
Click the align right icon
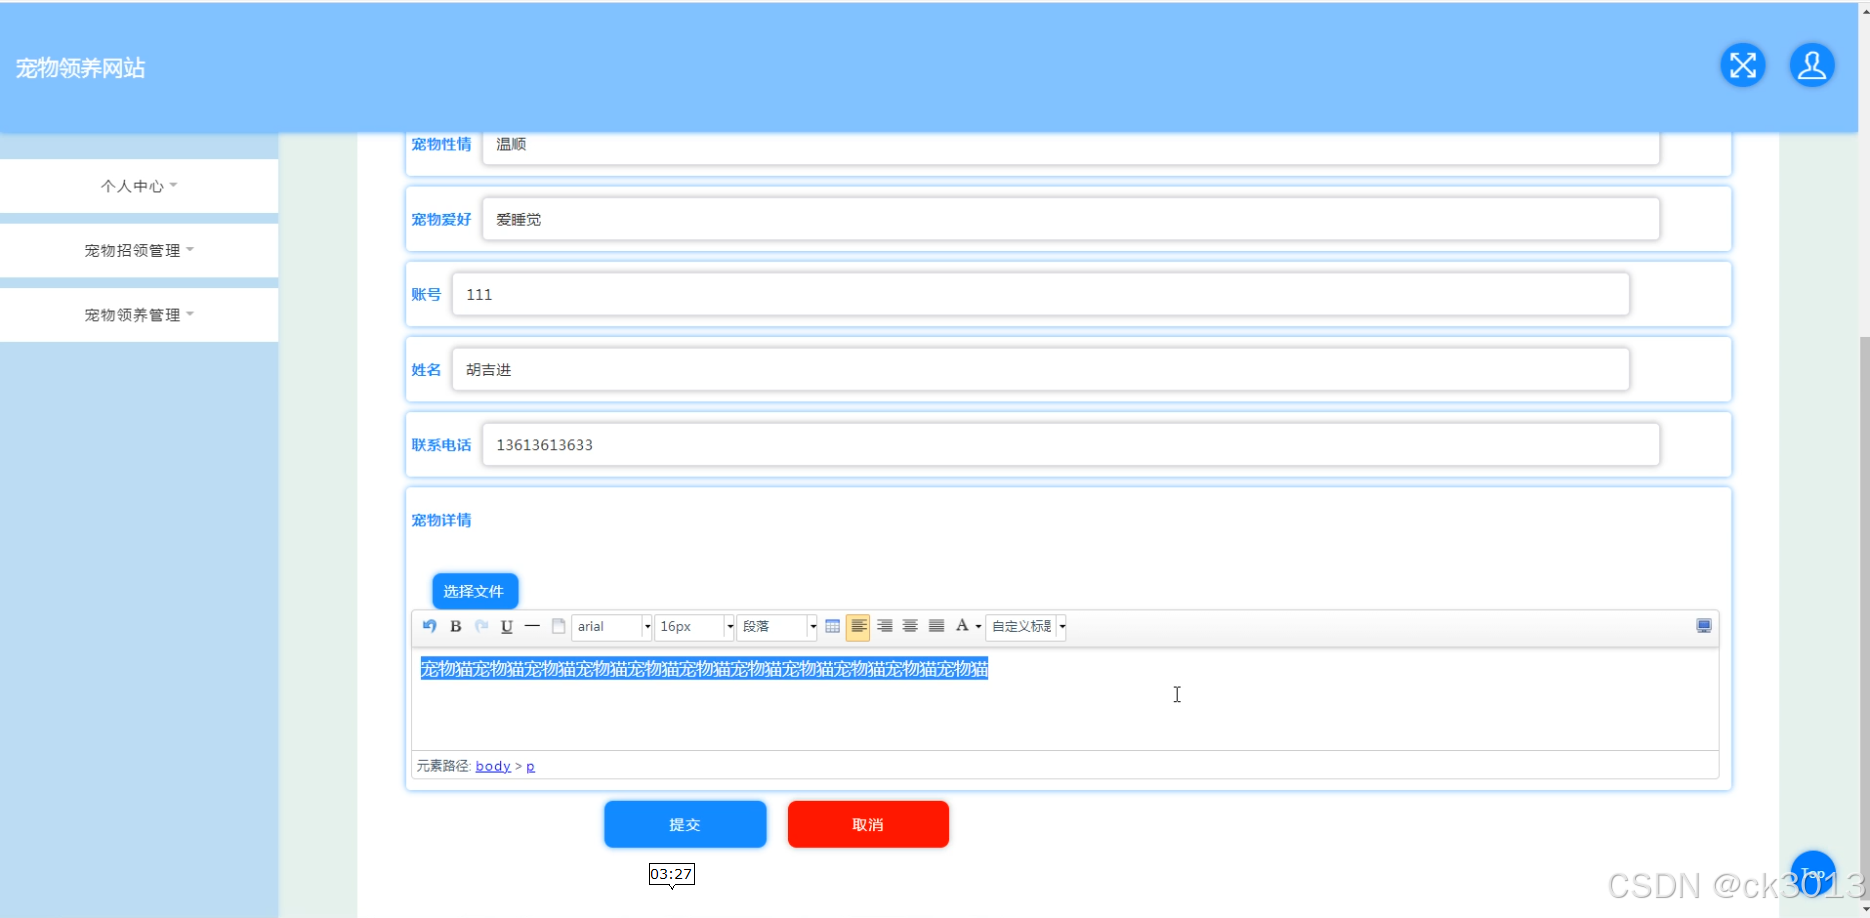pyautogui.click(x=885, y=626)
